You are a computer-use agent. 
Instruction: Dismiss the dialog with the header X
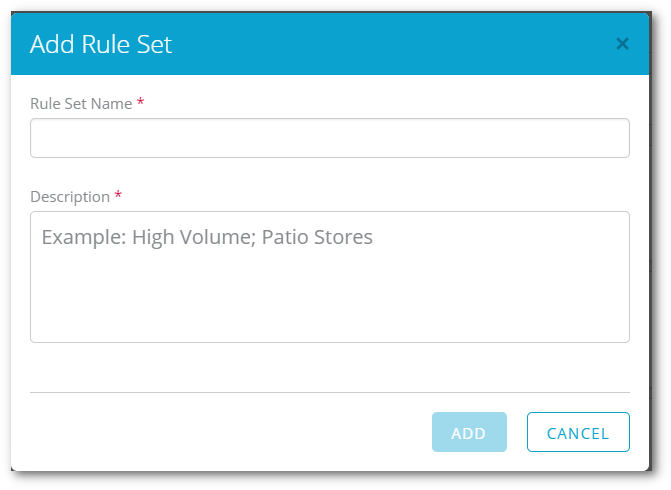(x=622, y=44)
